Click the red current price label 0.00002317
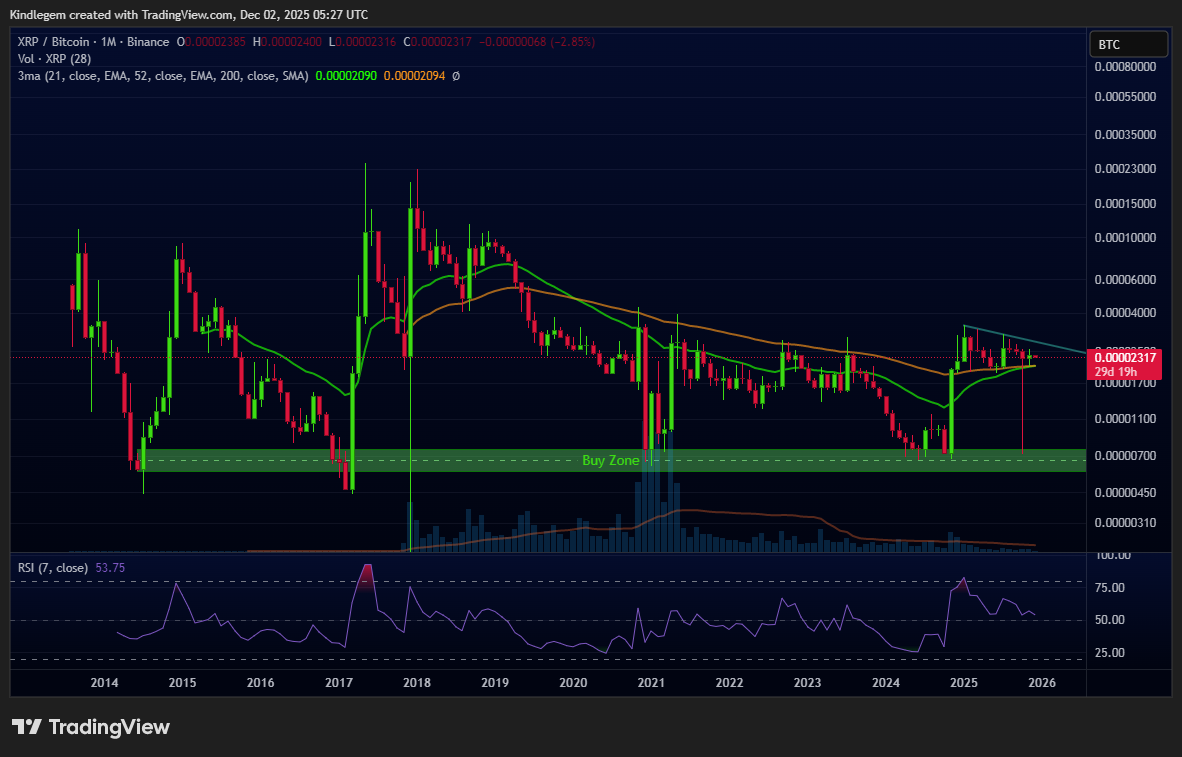This screenshot has height=757, width=1182. click(1125, 357)
